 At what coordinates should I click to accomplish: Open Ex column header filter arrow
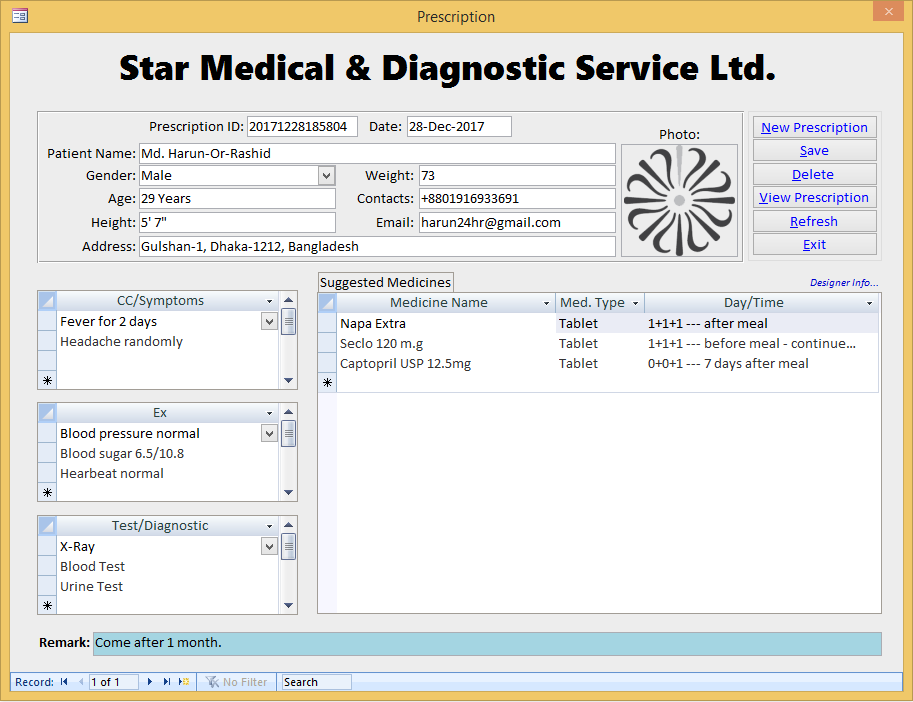pyautogui.click(x=270, y=413)
